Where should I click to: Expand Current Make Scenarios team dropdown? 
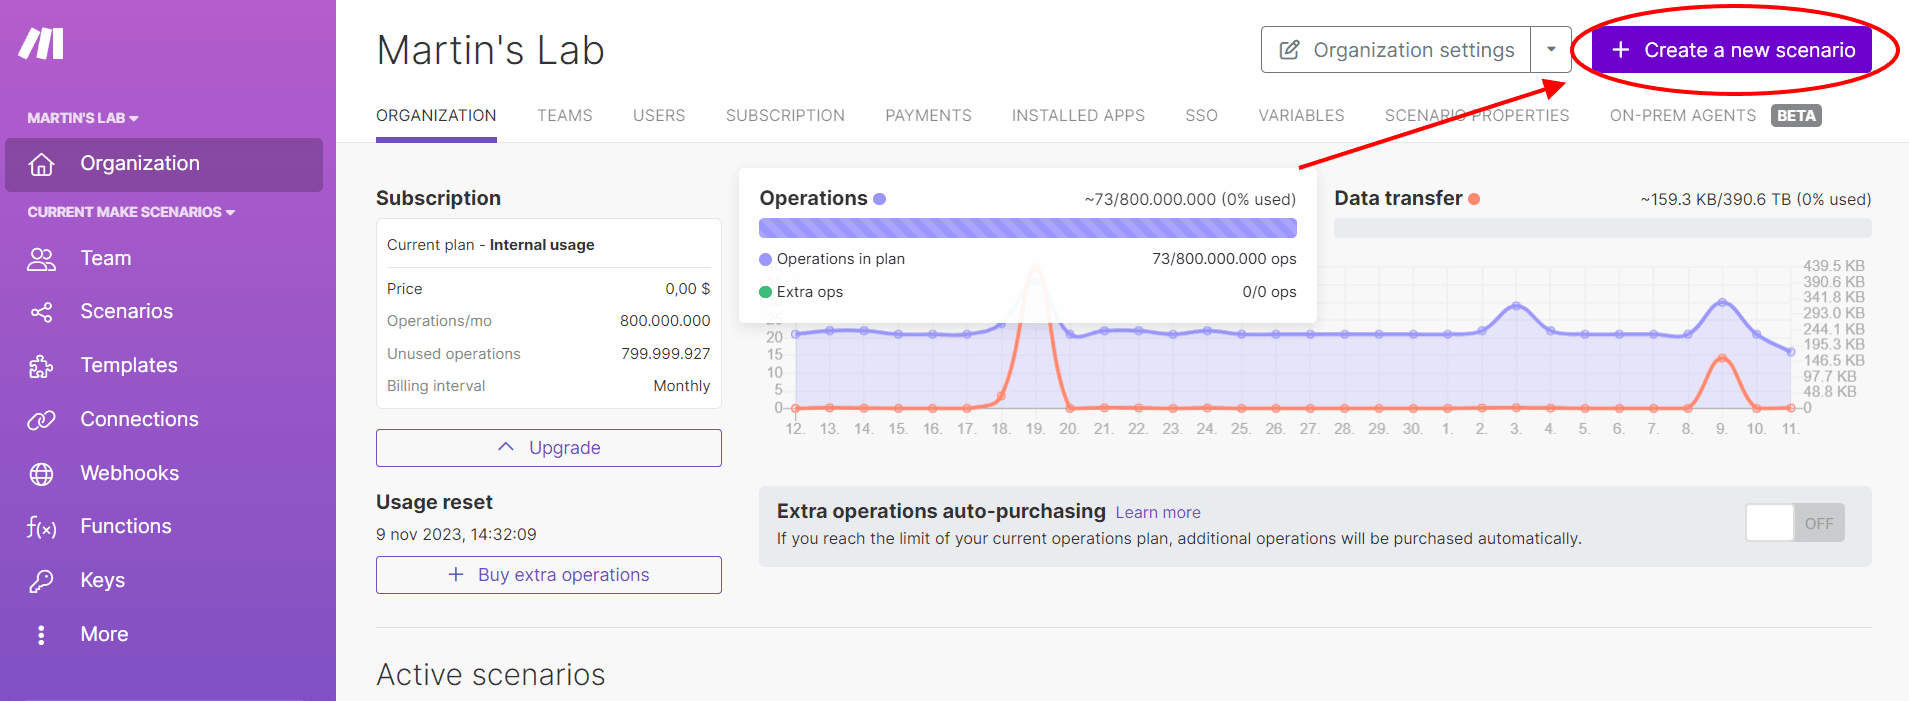(131, 212)
